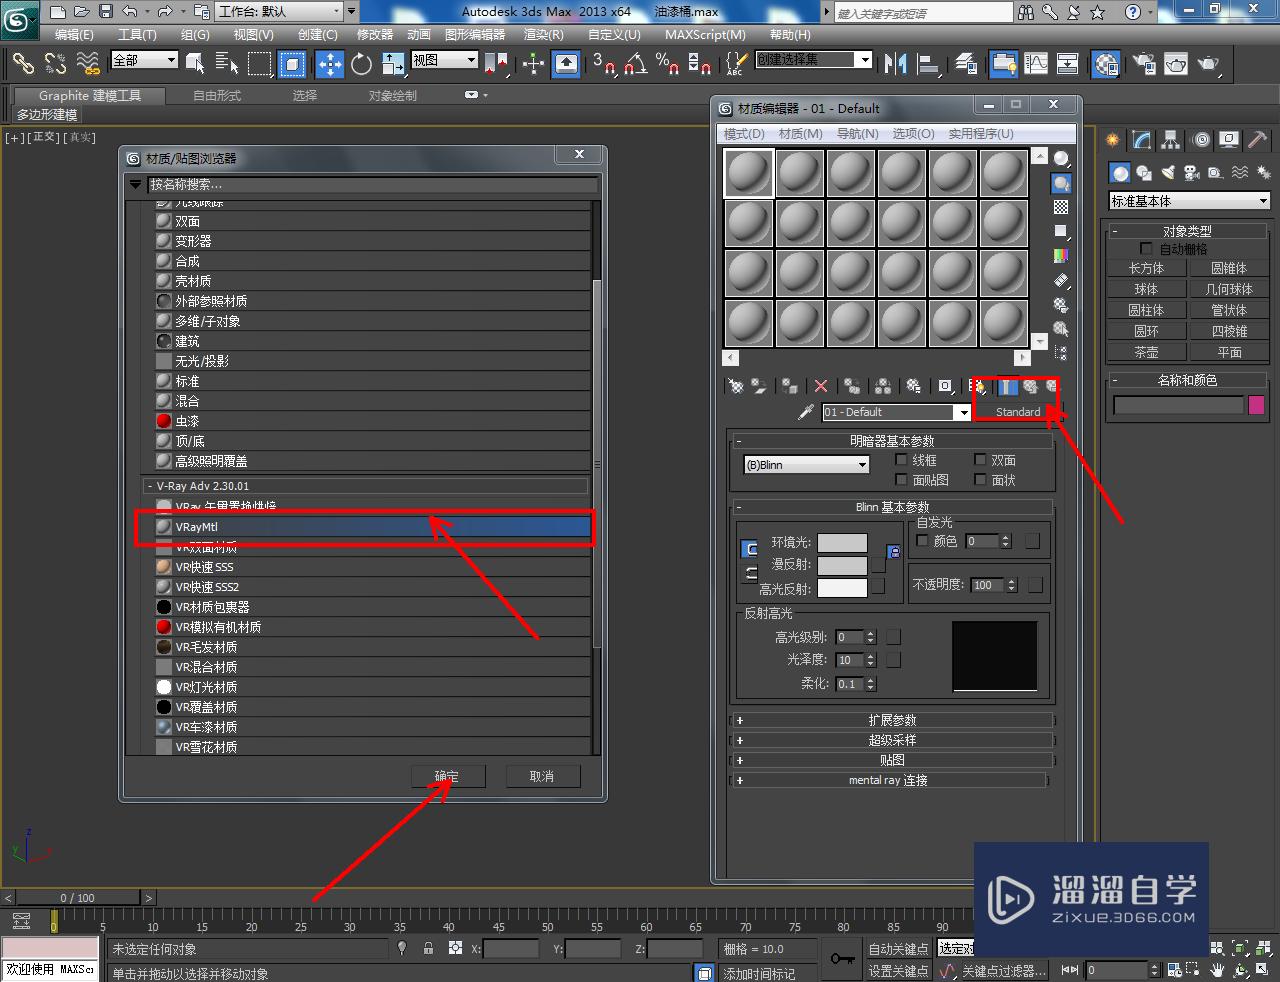Toggle the 双面 (2-Sided) checkbox

980,460
